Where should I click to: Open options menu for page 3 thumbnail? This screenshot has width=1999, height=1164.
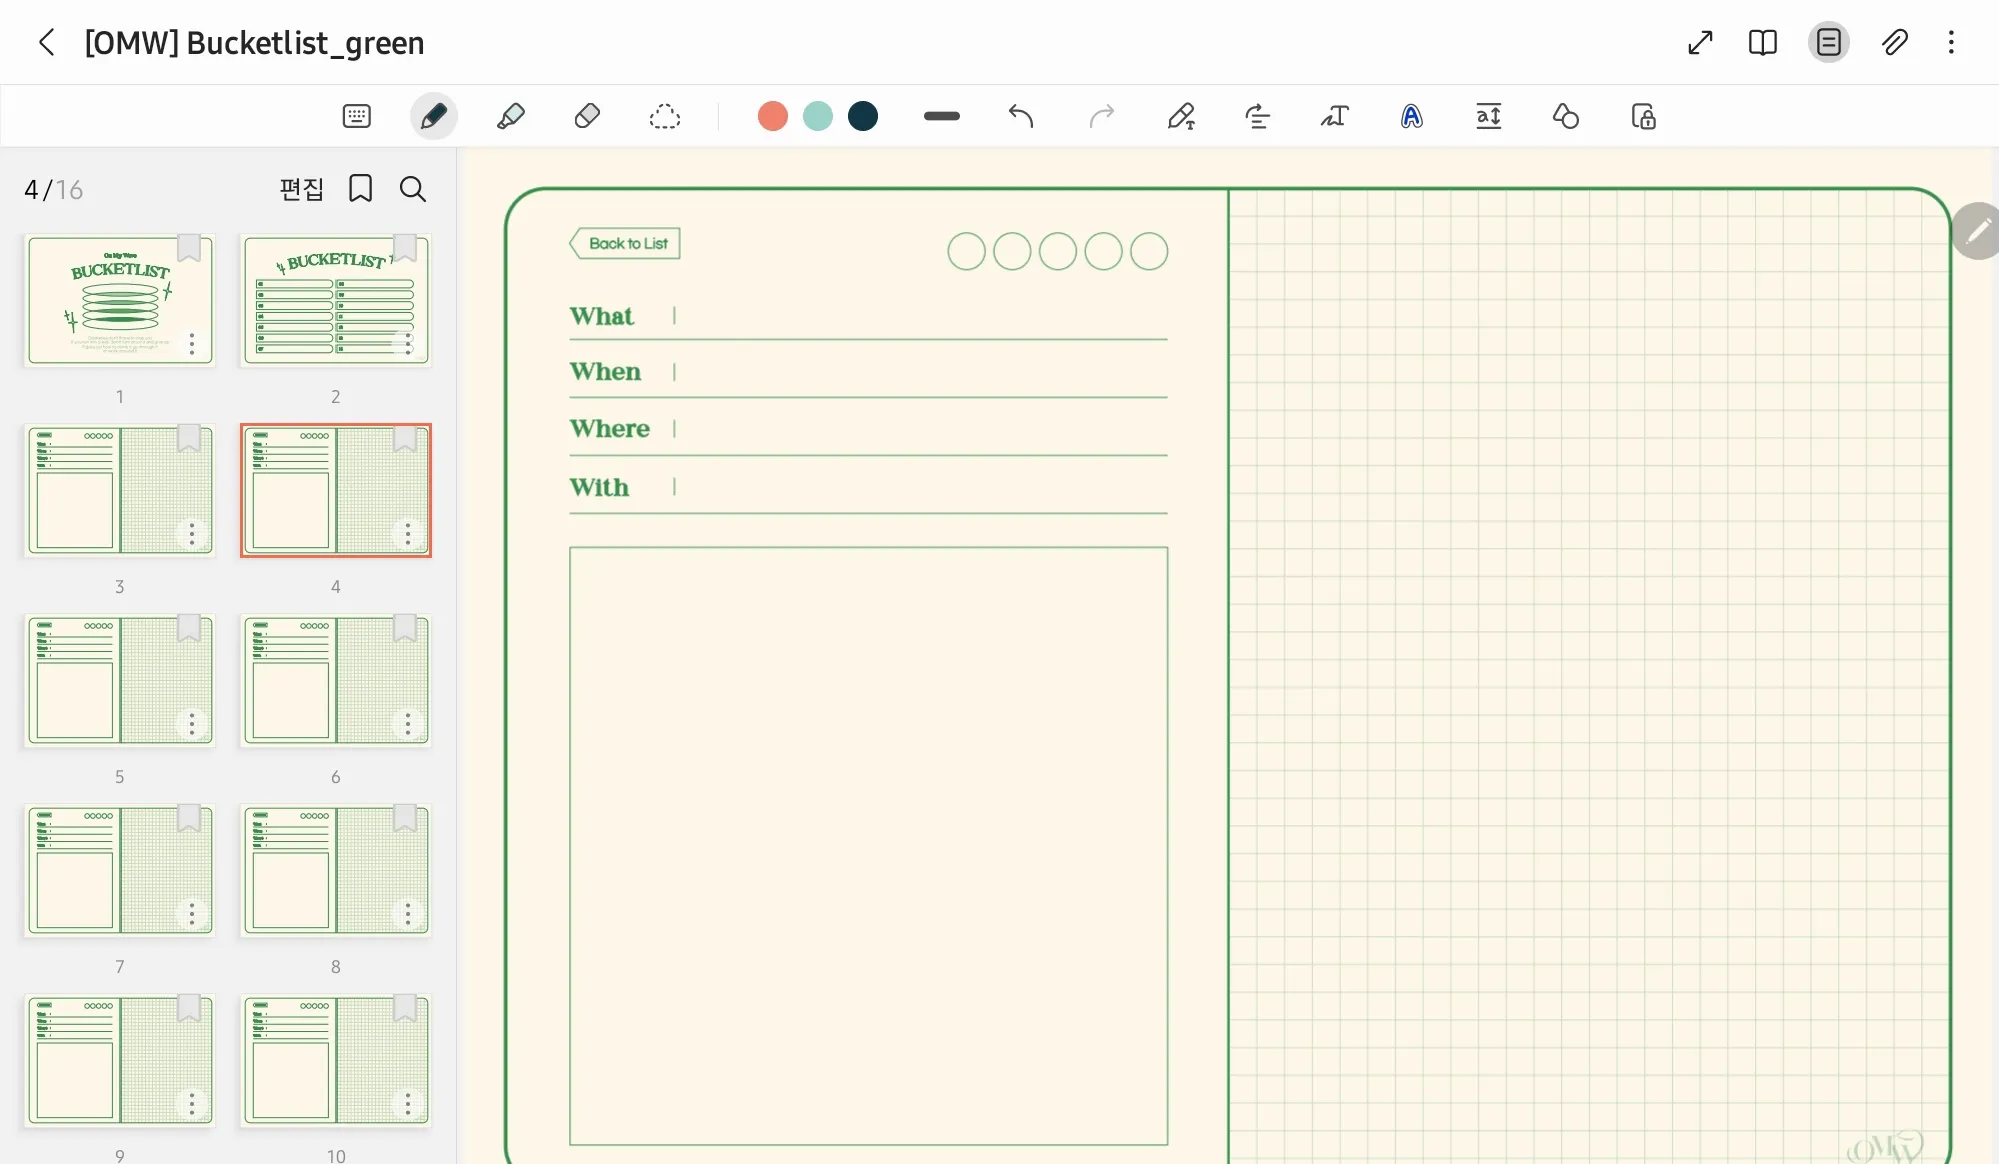pos(192,534)
